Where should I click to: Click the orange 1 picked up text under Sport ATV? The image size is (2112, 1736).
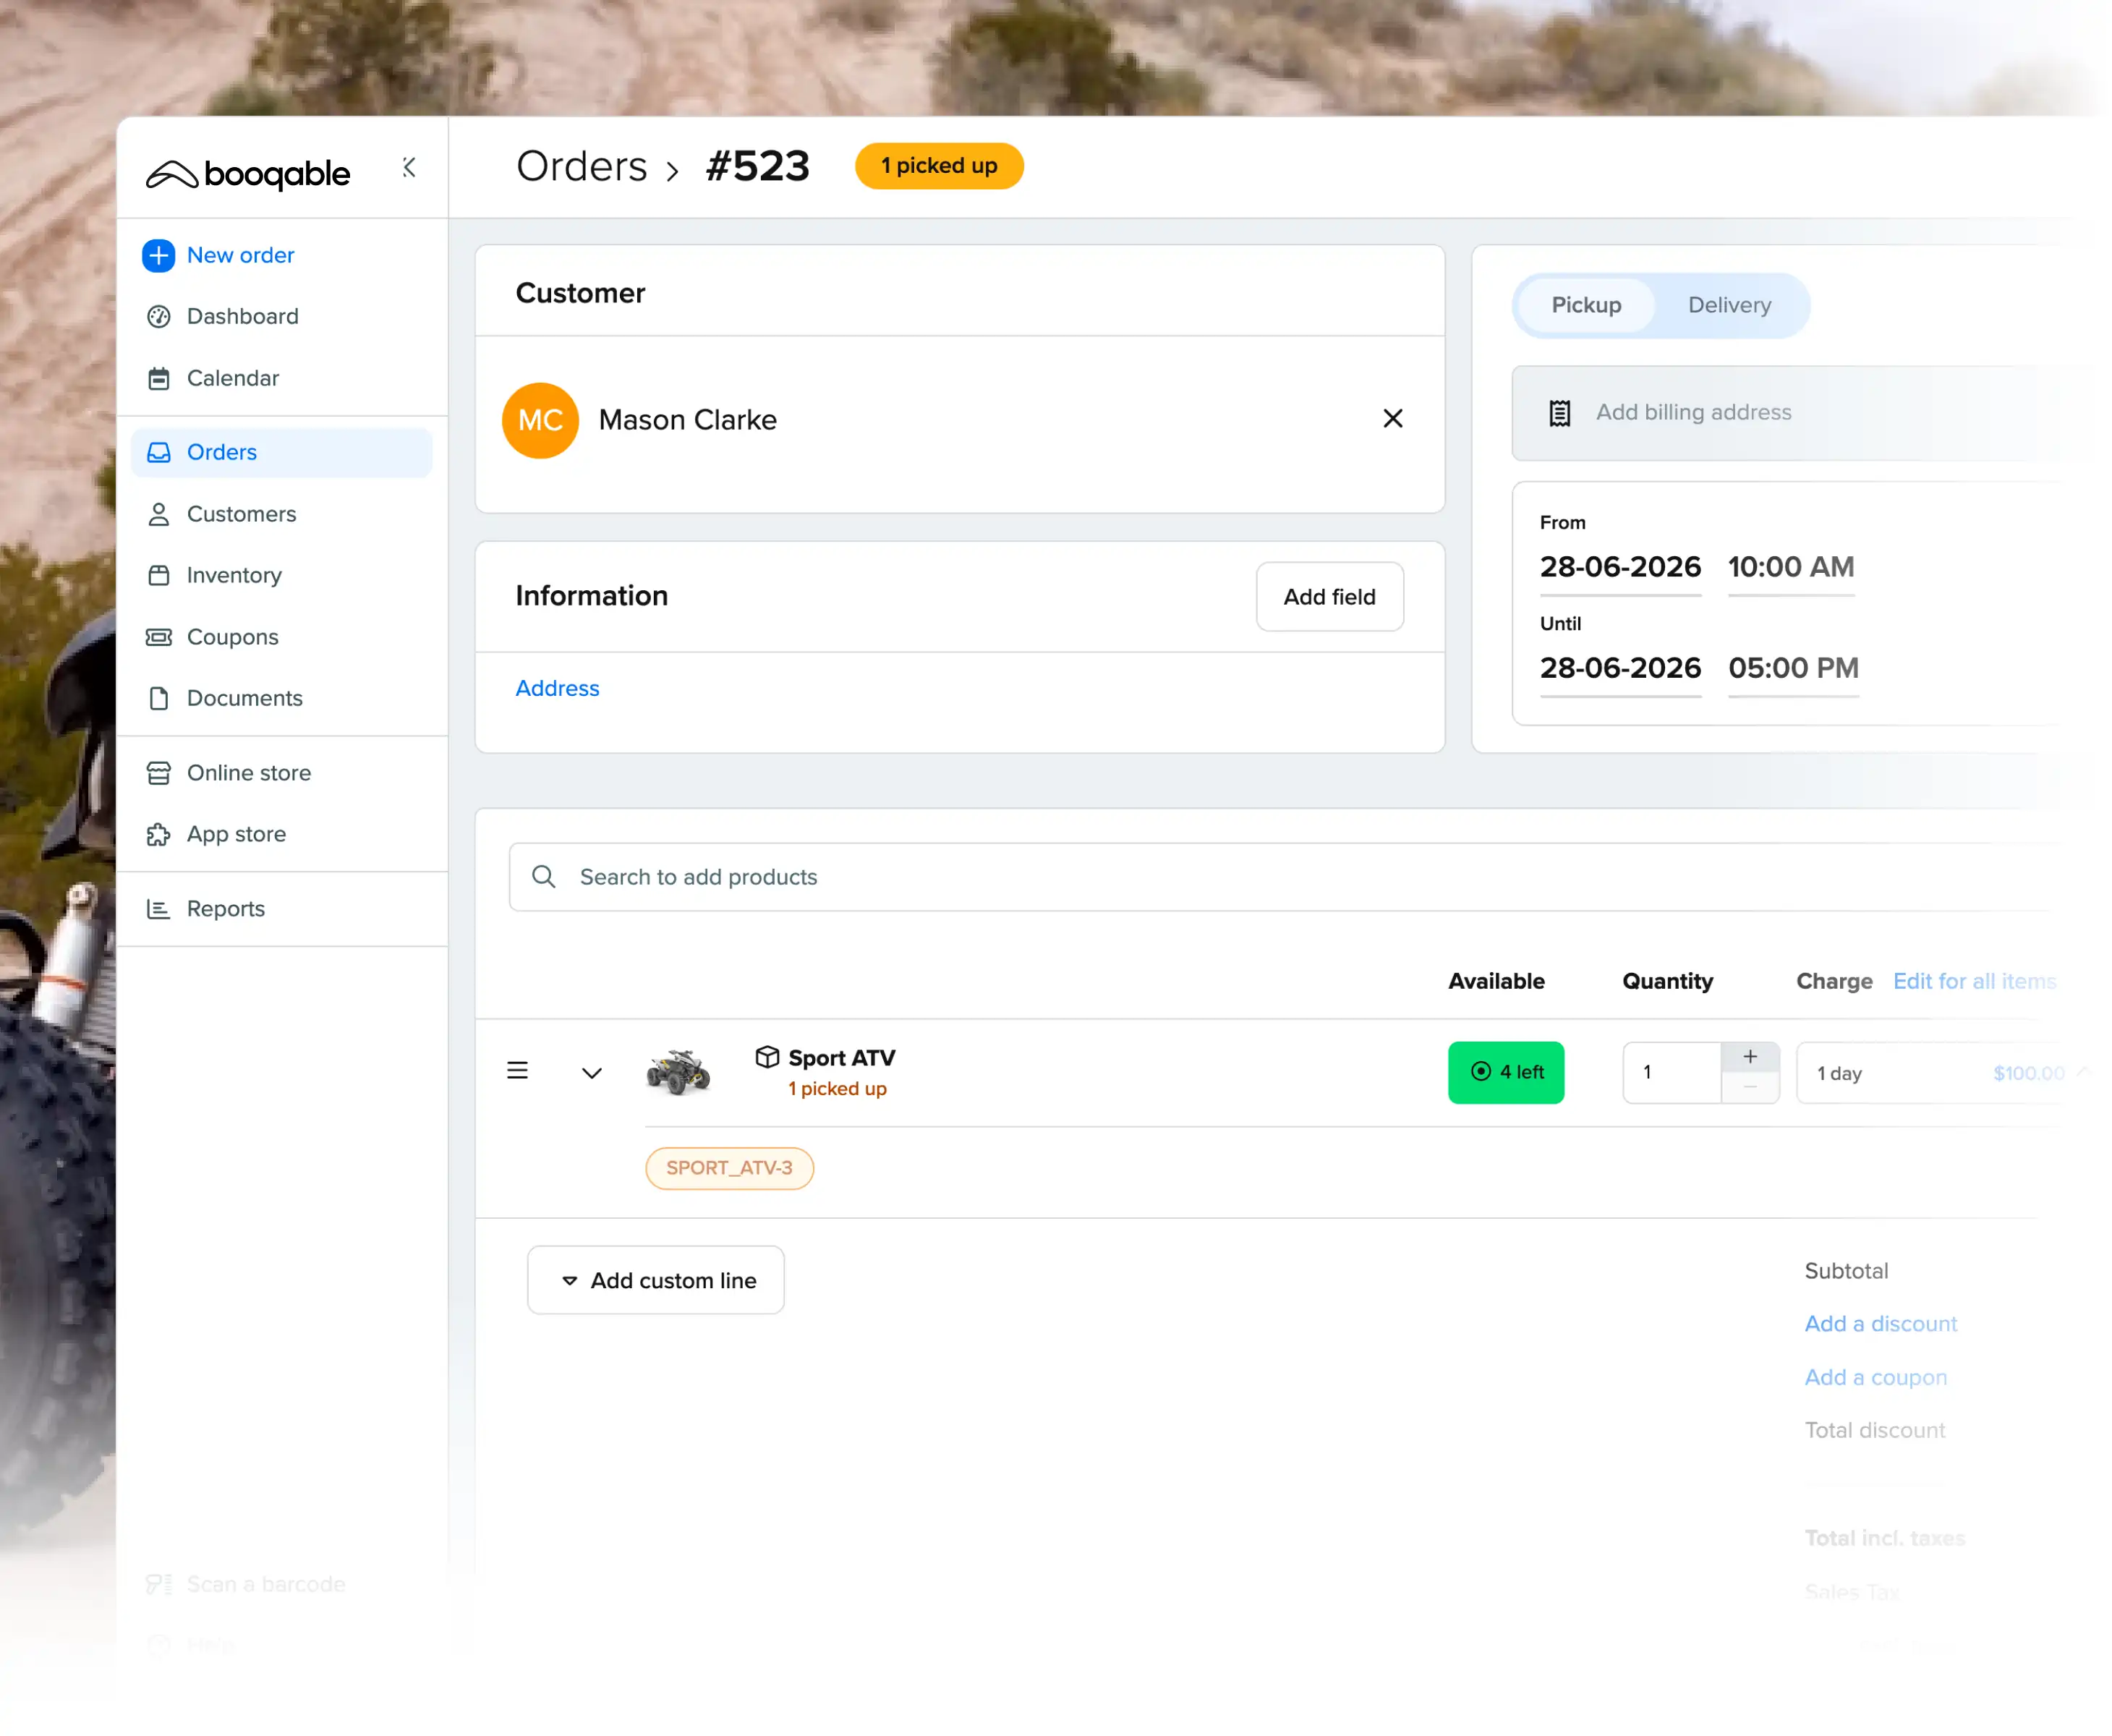click(x=837, y=1089)
